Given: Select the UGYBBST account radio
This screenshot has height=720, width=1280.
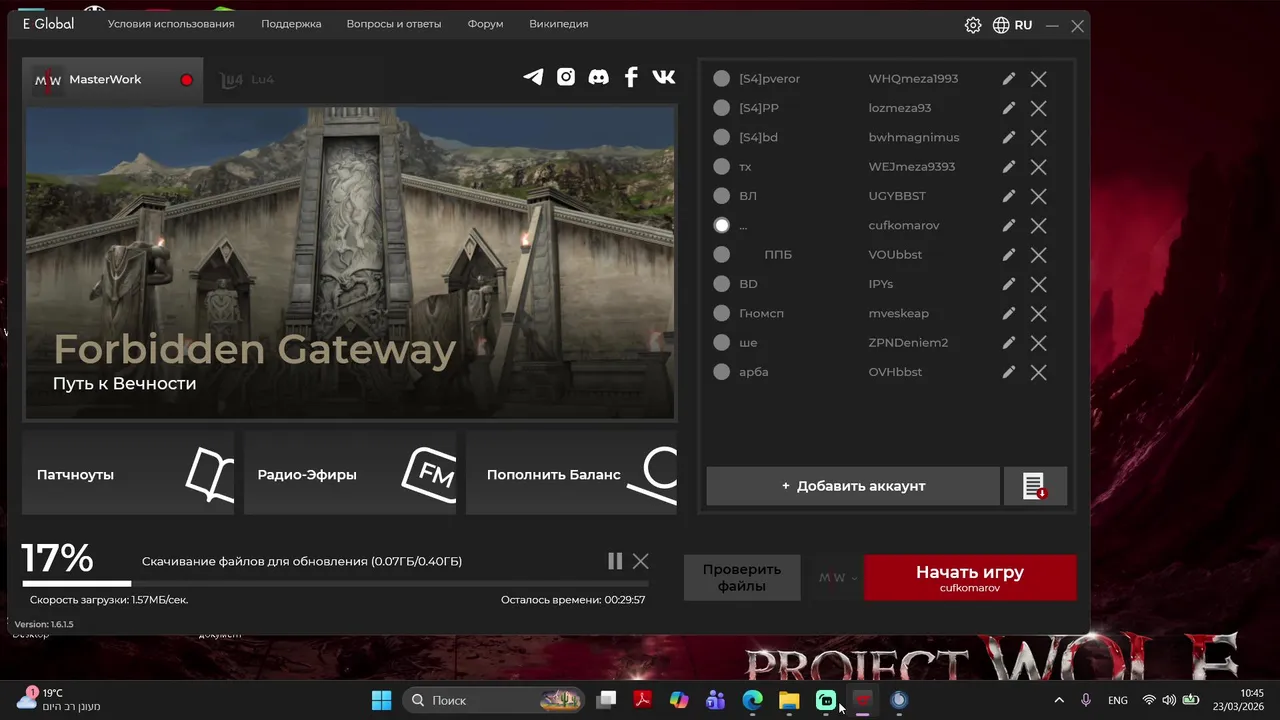Looking at the screenshot, I should pyautogui.click(x=721, y=196).
